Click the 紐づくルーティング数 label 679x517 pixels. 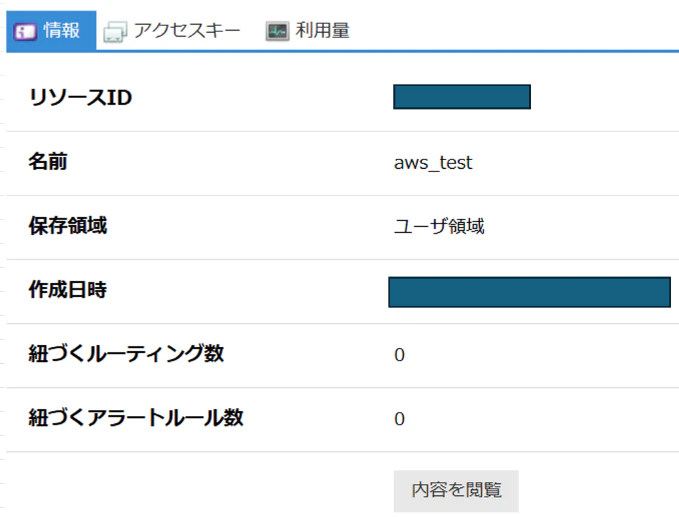126,353
